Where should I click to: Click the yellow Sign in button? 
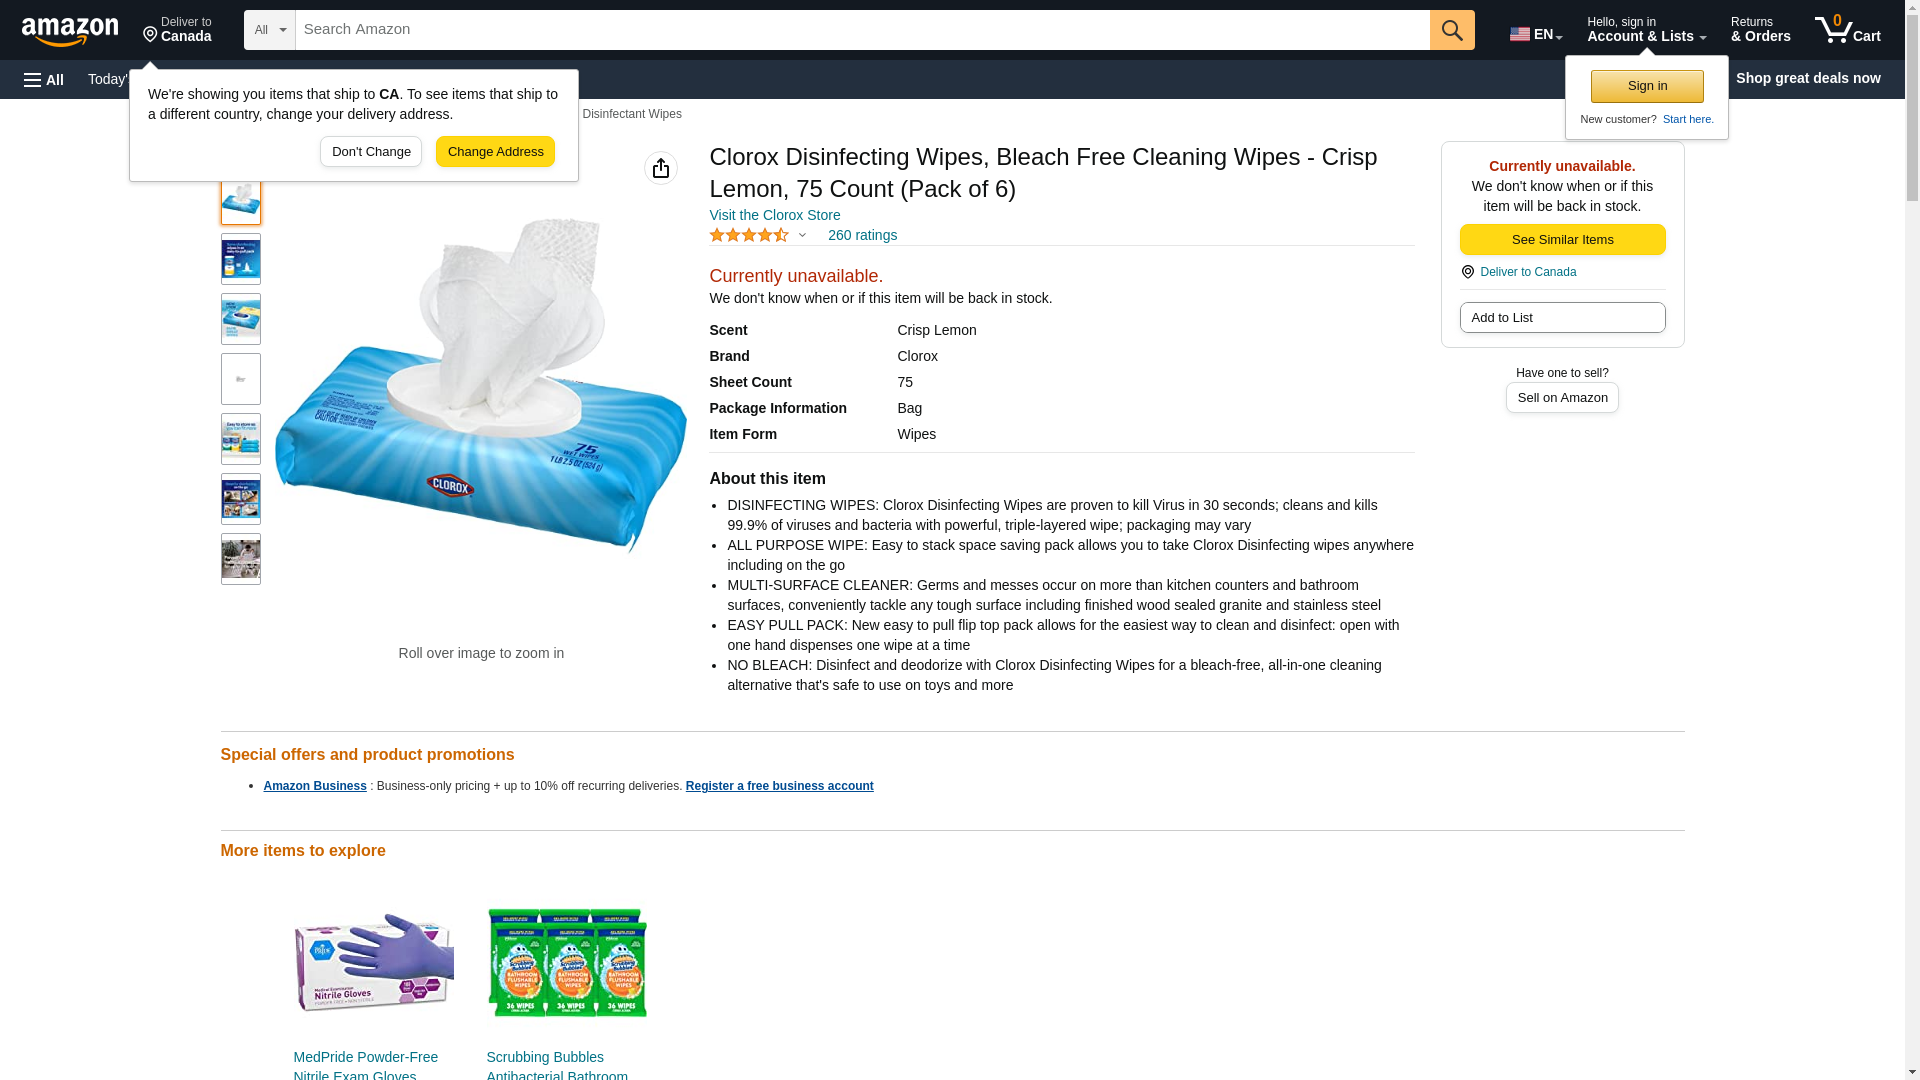[1647, 86]
